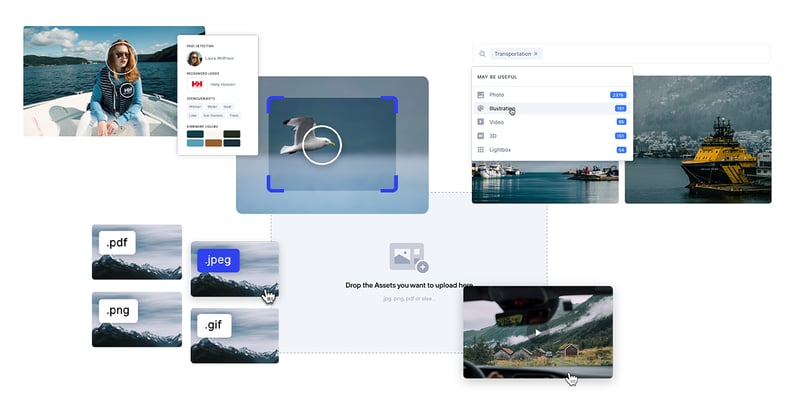The height and width of the screenshot is (400, 800).
Task: Click the 3D category icon
Action: point(481,136)
